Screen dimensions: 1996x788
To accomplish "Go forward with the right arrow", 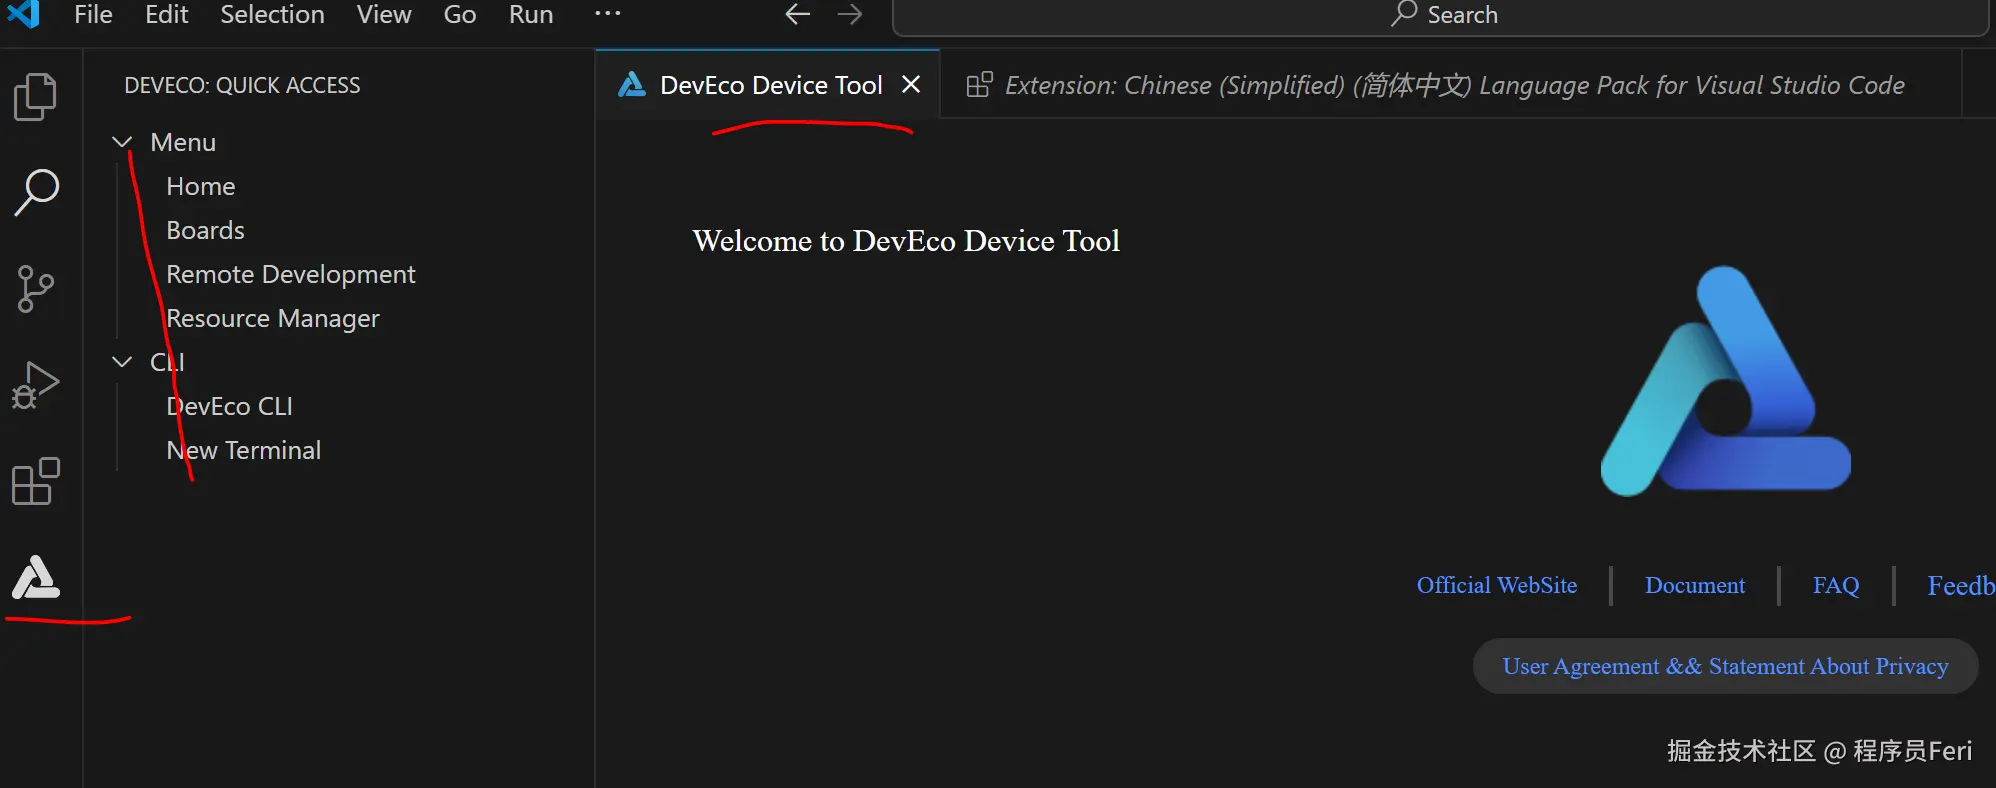I will [x=850, y=14].
